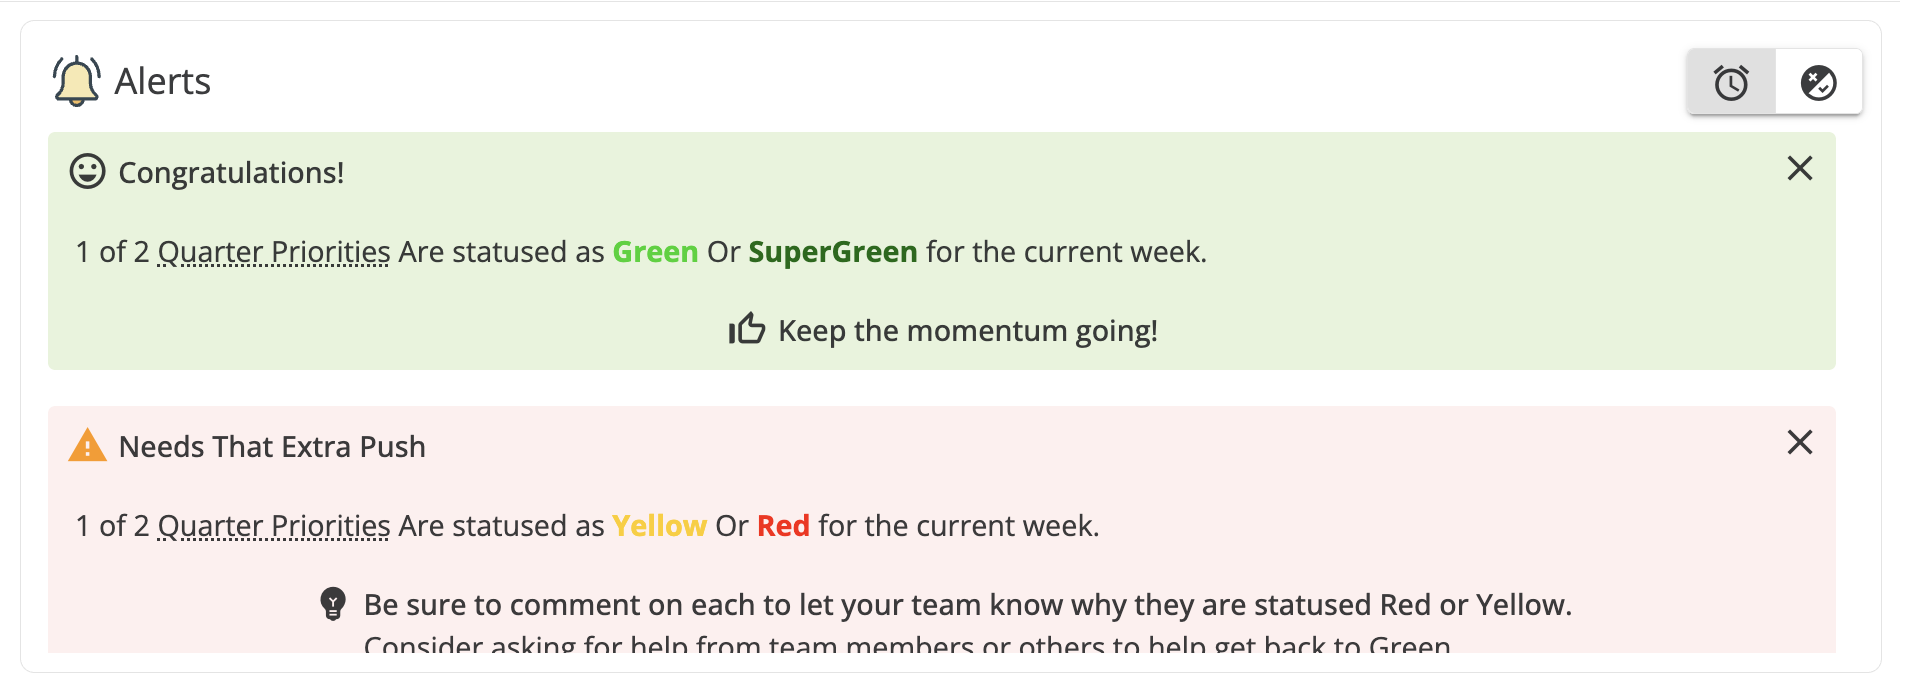The height and width of the screenshot is (690, 1906).
Task: Click the 'Yellow' status word
Action: coord(659,526)
